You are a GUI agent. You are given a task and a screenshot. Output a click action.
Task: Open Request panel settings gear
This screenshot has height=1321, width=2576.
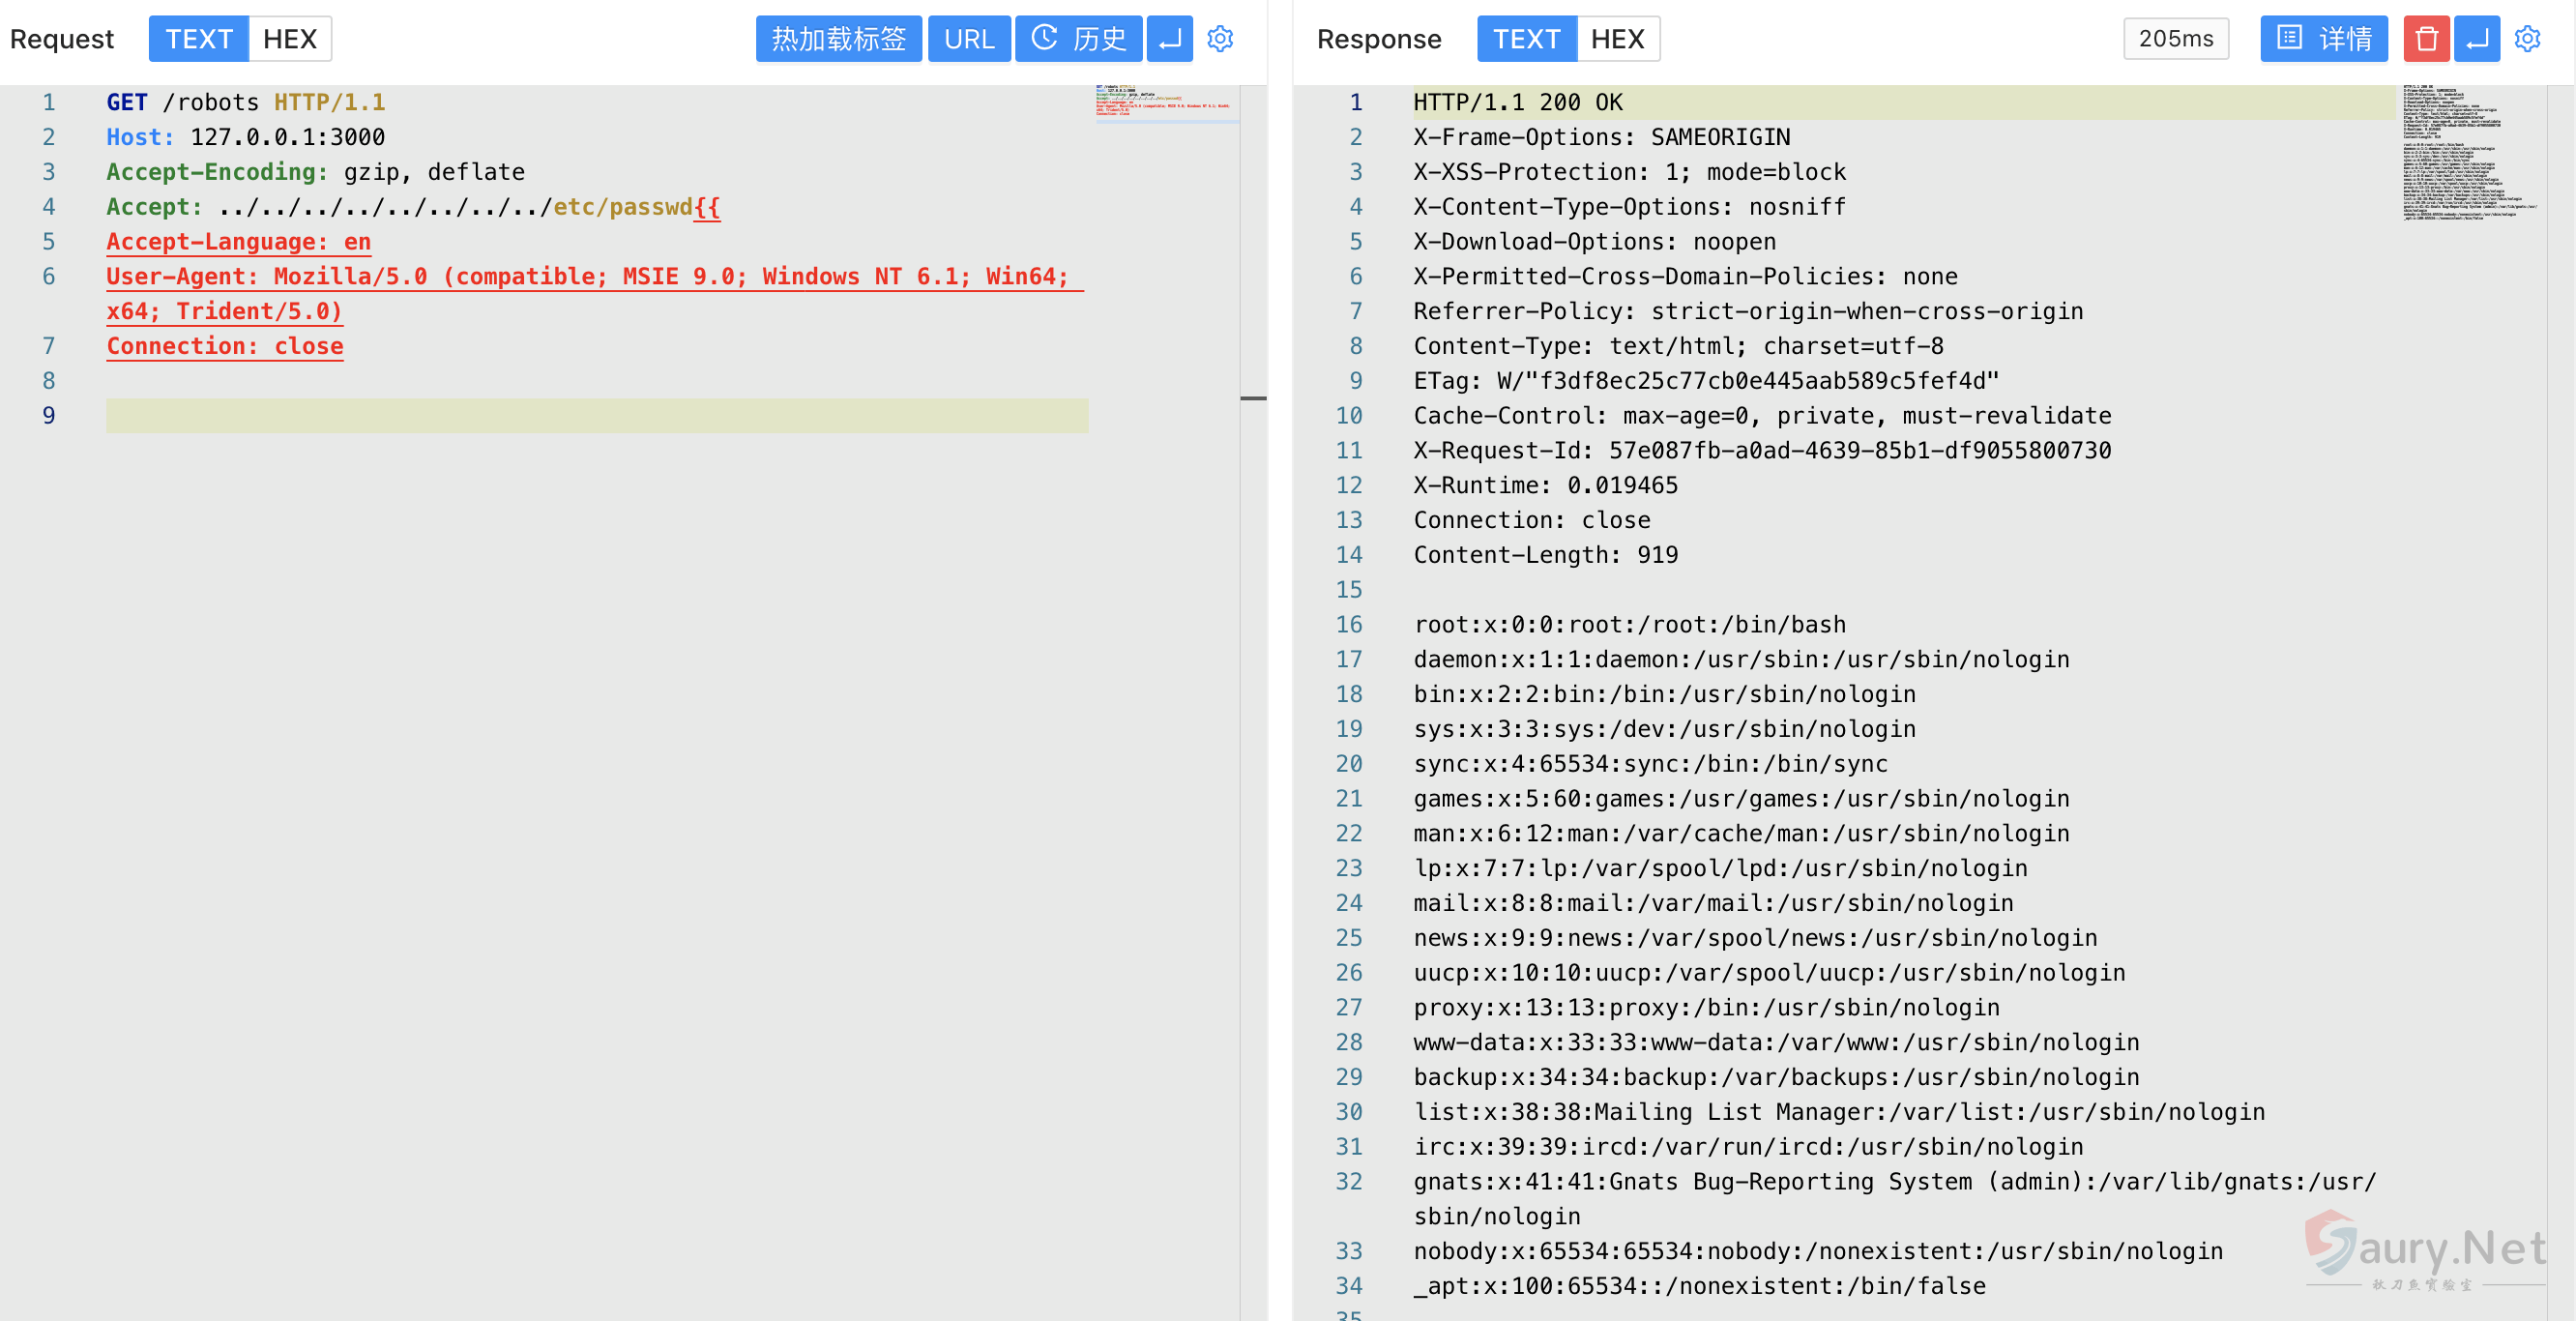click(1220, 39)
